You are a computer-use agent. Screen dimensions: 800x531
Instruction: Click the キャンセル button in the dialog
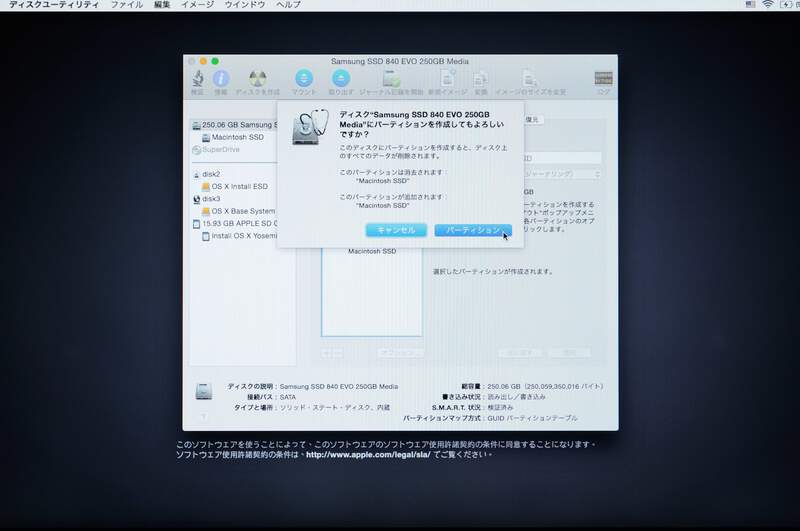click(396, 230)
